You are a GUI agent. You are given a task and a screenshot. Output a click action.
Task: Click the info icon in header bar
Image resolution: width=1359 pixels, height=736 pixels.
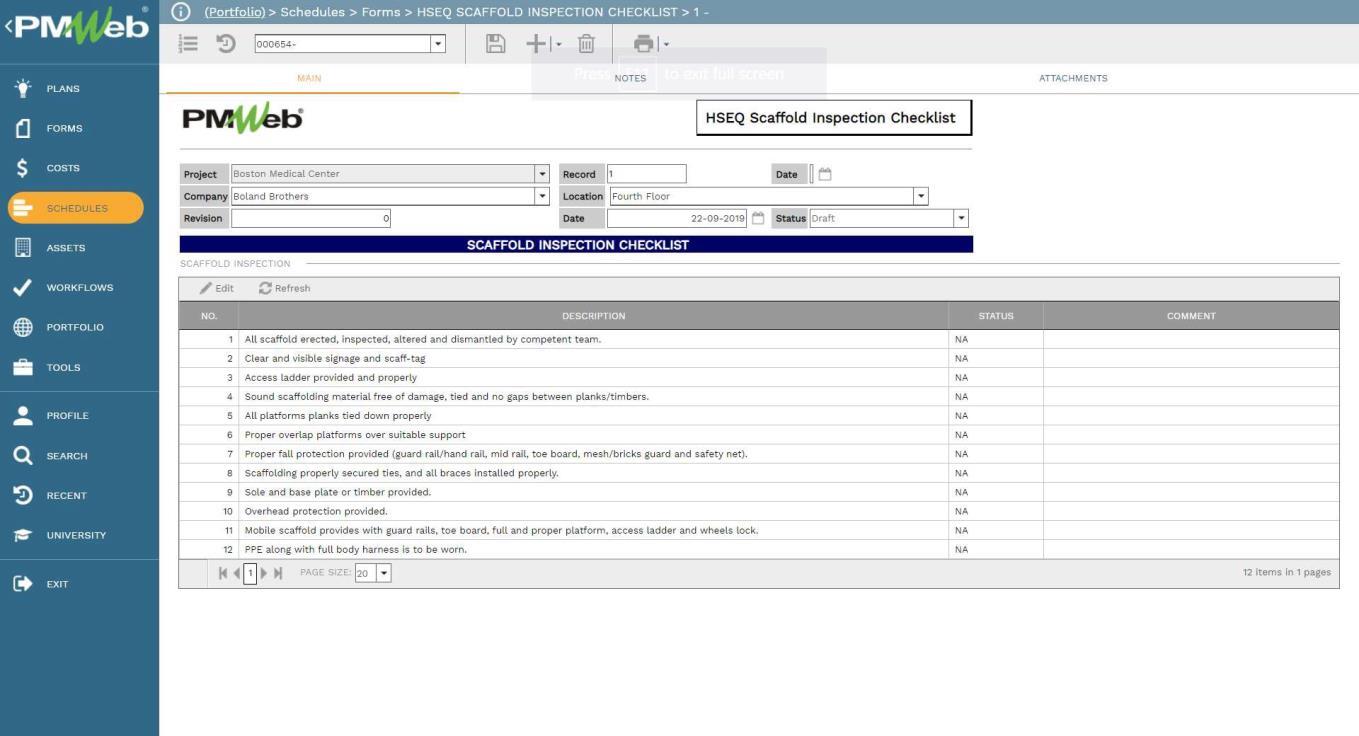coord(180,12)
